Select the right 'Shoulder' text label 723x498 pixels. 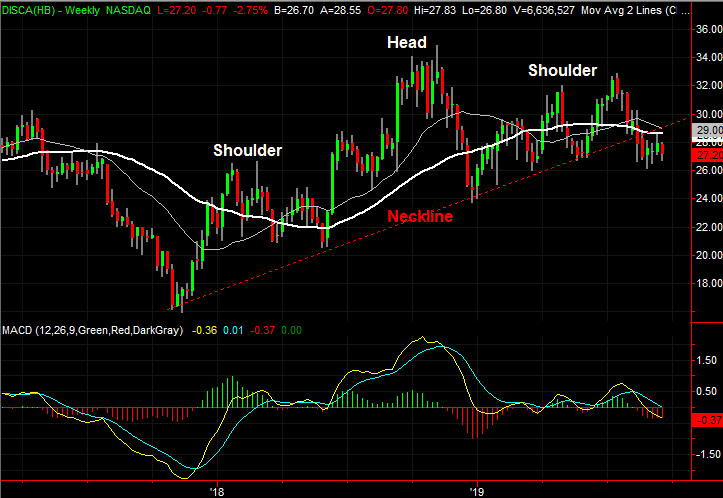tap(563, 70)
